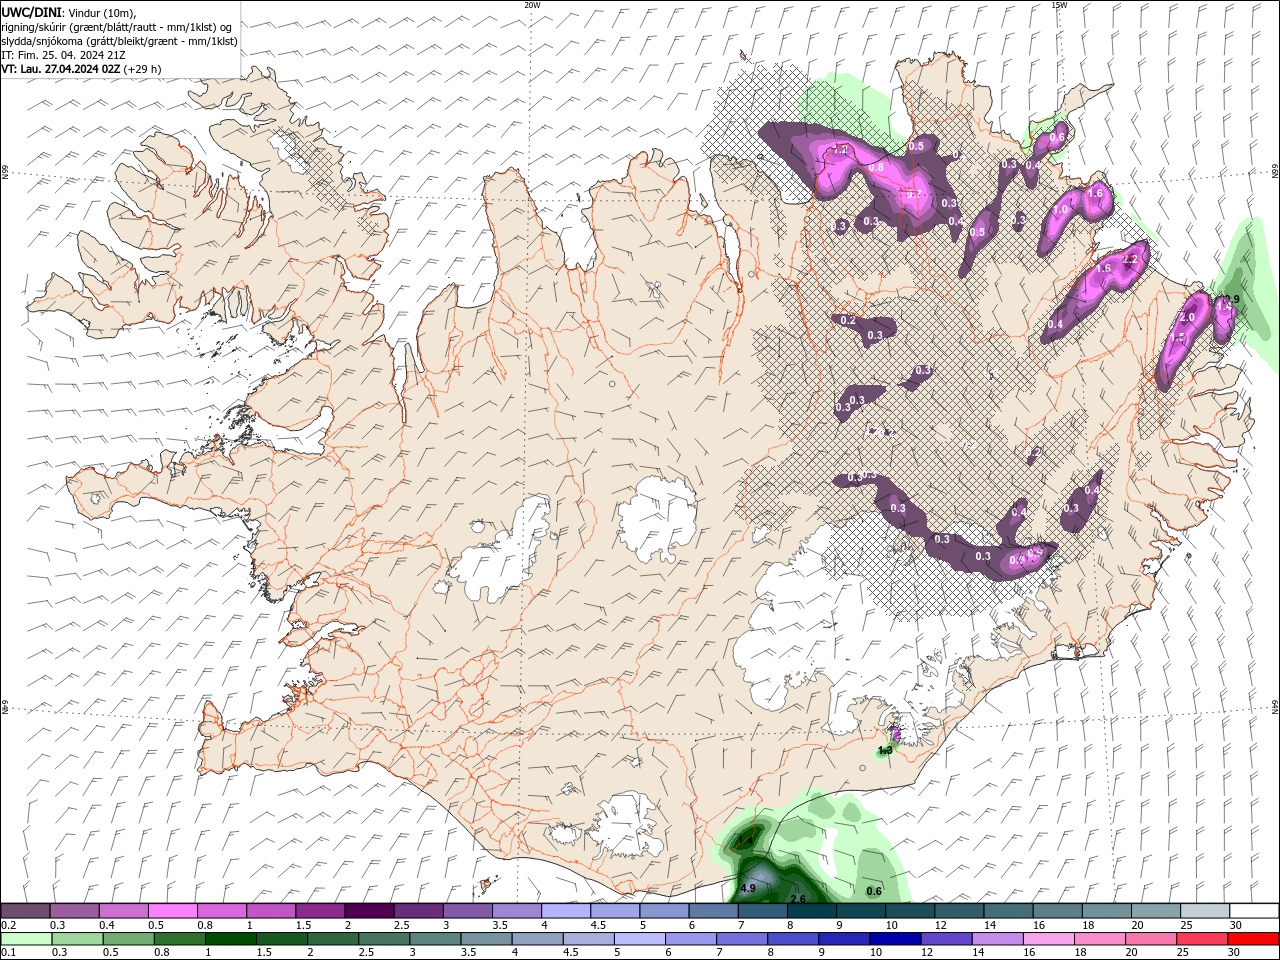Viewport: 1280px width, 960px height.
Task: Click the lavender 4 mm snow legend swatch
Action: click(566, 911)
